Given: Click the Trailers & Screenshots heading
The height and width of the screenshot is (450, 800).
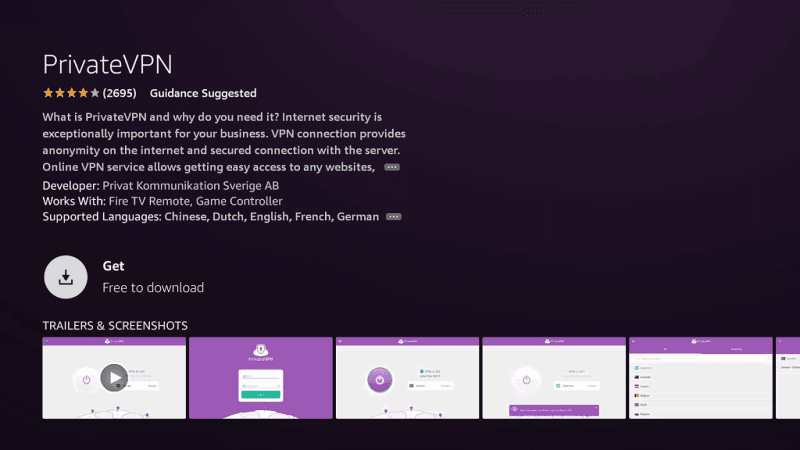Looking at the screenshot, I should coord(115,326).
